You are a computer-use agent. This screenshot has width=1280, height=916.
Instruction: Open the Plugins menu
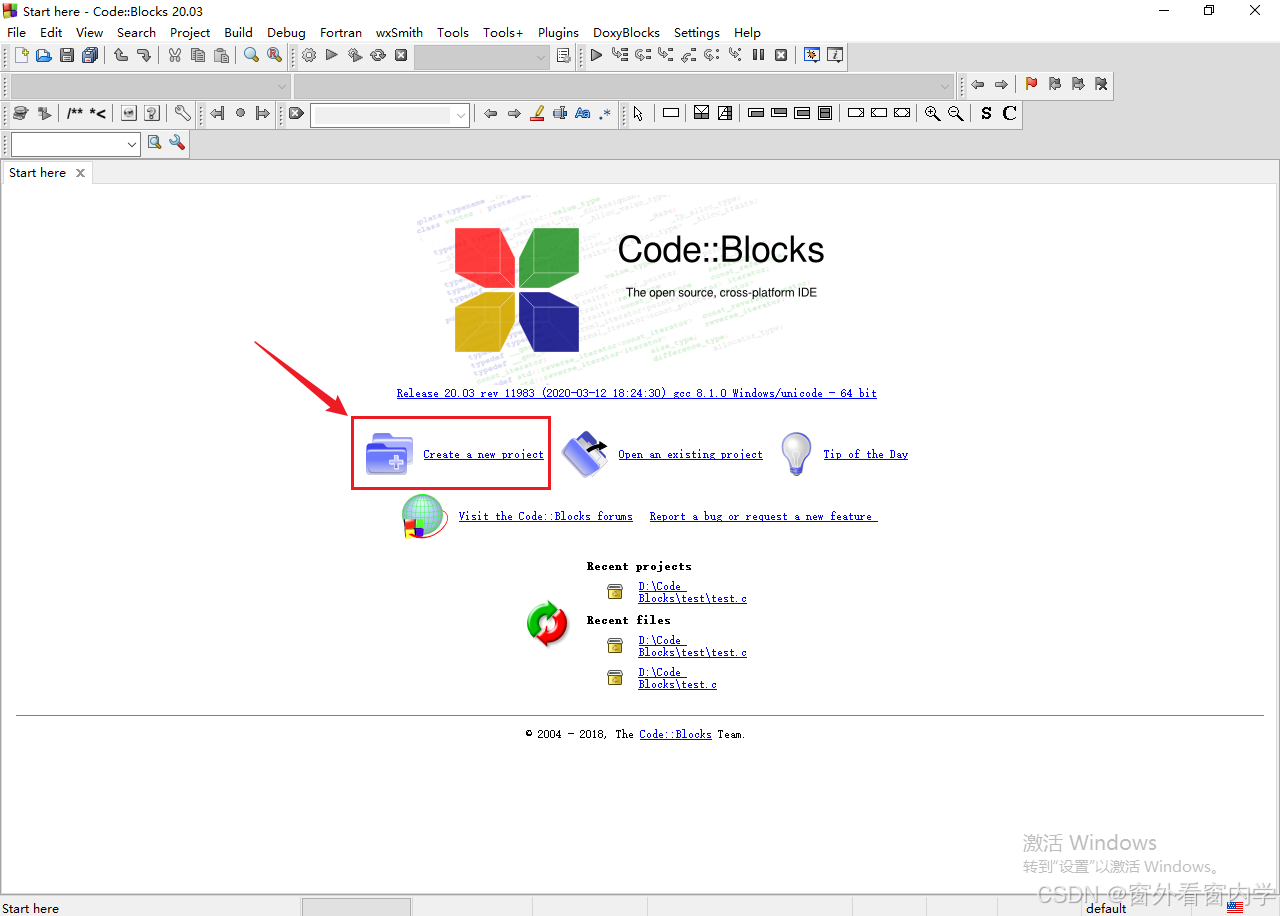coord(558,32)
